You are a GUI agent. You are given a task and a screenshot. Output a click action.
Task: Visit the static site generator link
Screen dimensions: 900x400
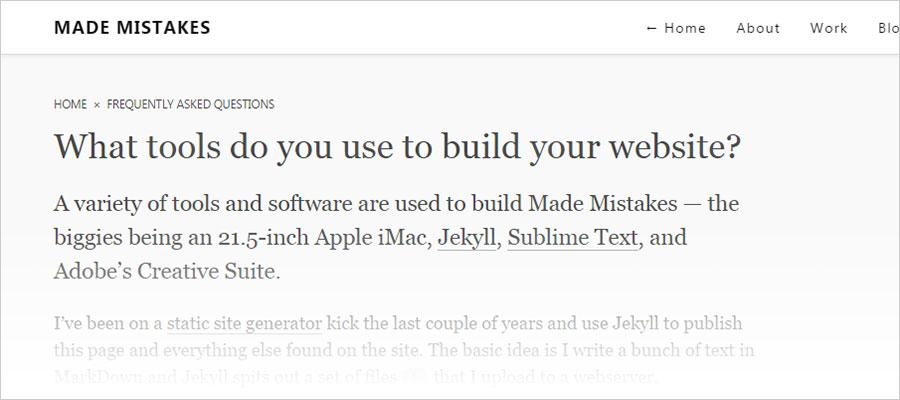[244, 324]
